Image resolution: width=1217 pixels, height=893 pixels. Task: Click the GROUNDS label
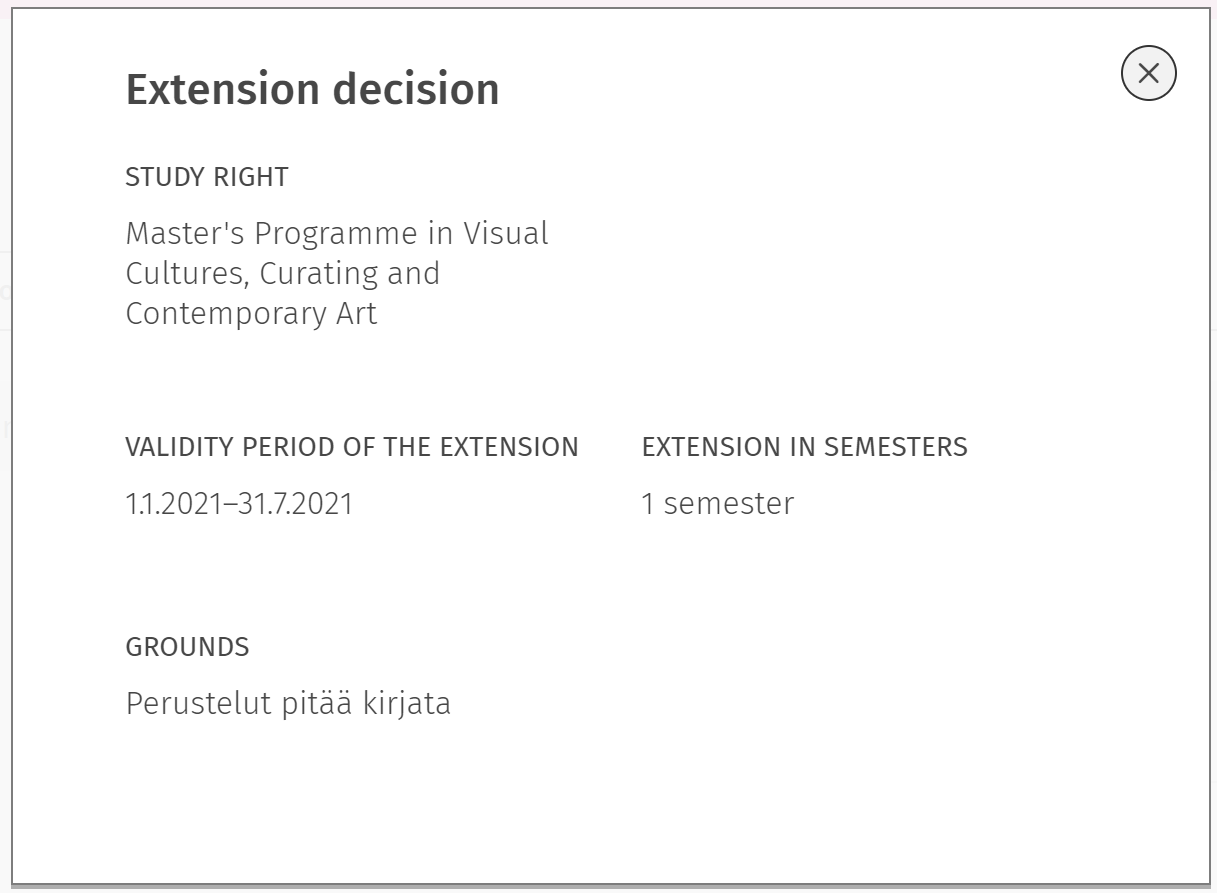pyautogui.click(x=187, y=647)
